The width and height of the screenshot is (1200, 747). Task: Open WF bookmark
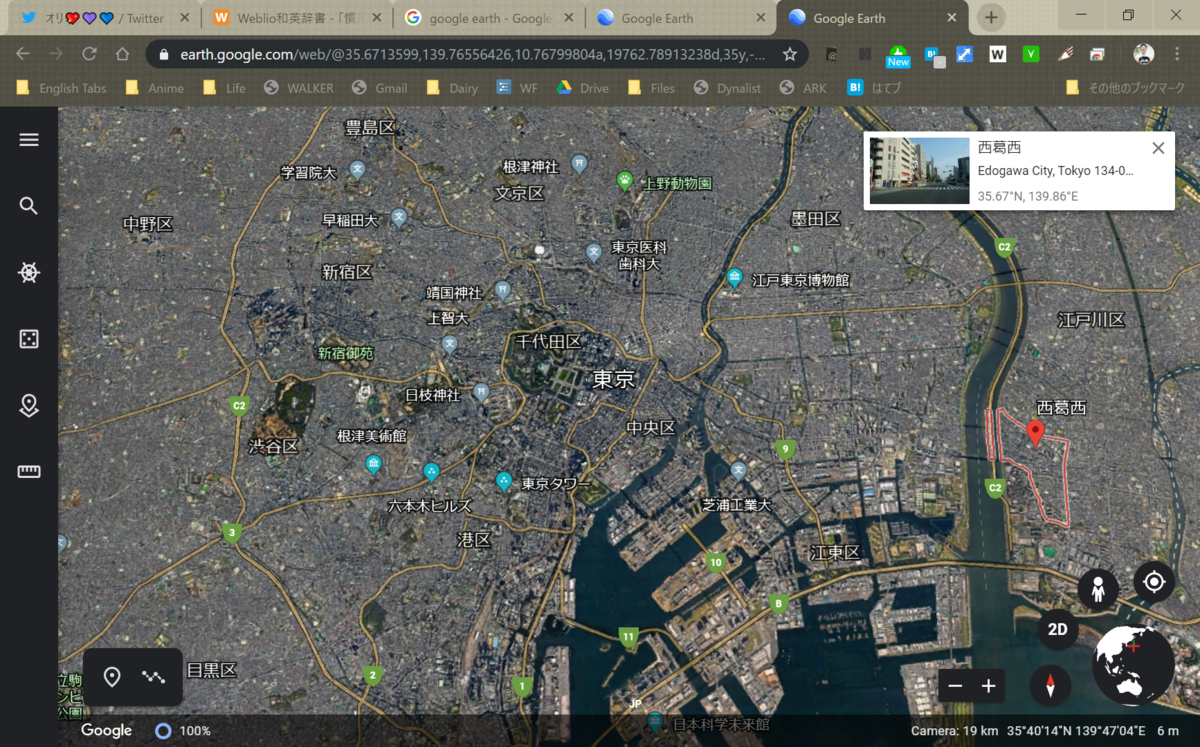pyautogui.click(x=517, y=88)
